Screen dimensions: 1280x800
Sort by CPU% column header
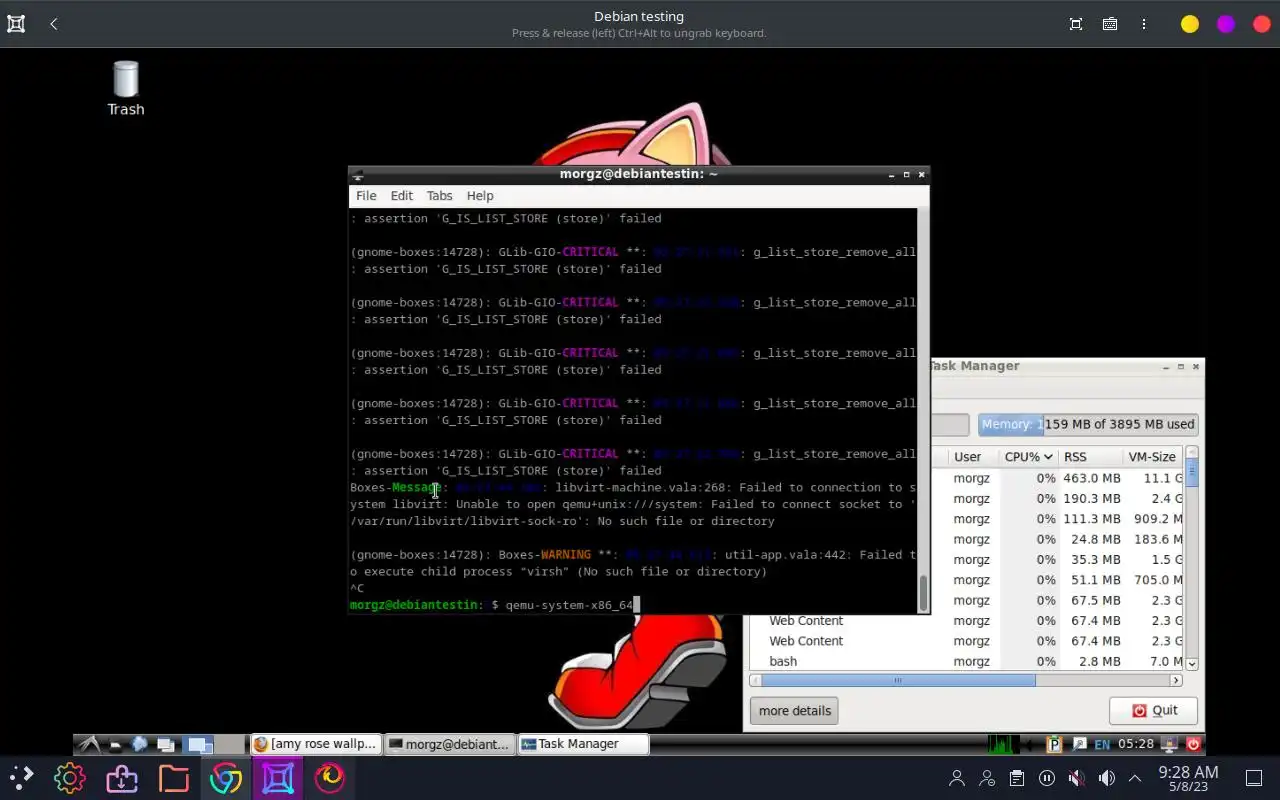pos(1028,457)
